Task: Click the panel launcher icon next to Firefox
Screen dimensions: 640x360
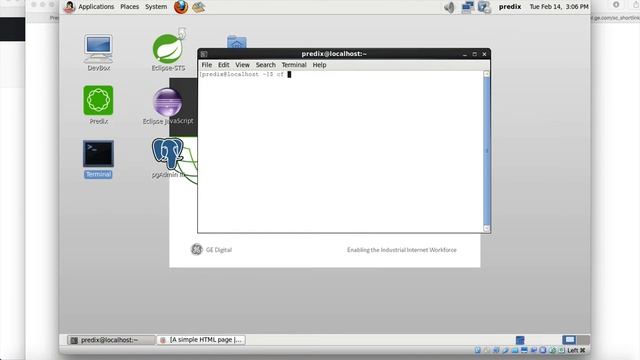Action: pyautogui.click(x=199, y=7)
